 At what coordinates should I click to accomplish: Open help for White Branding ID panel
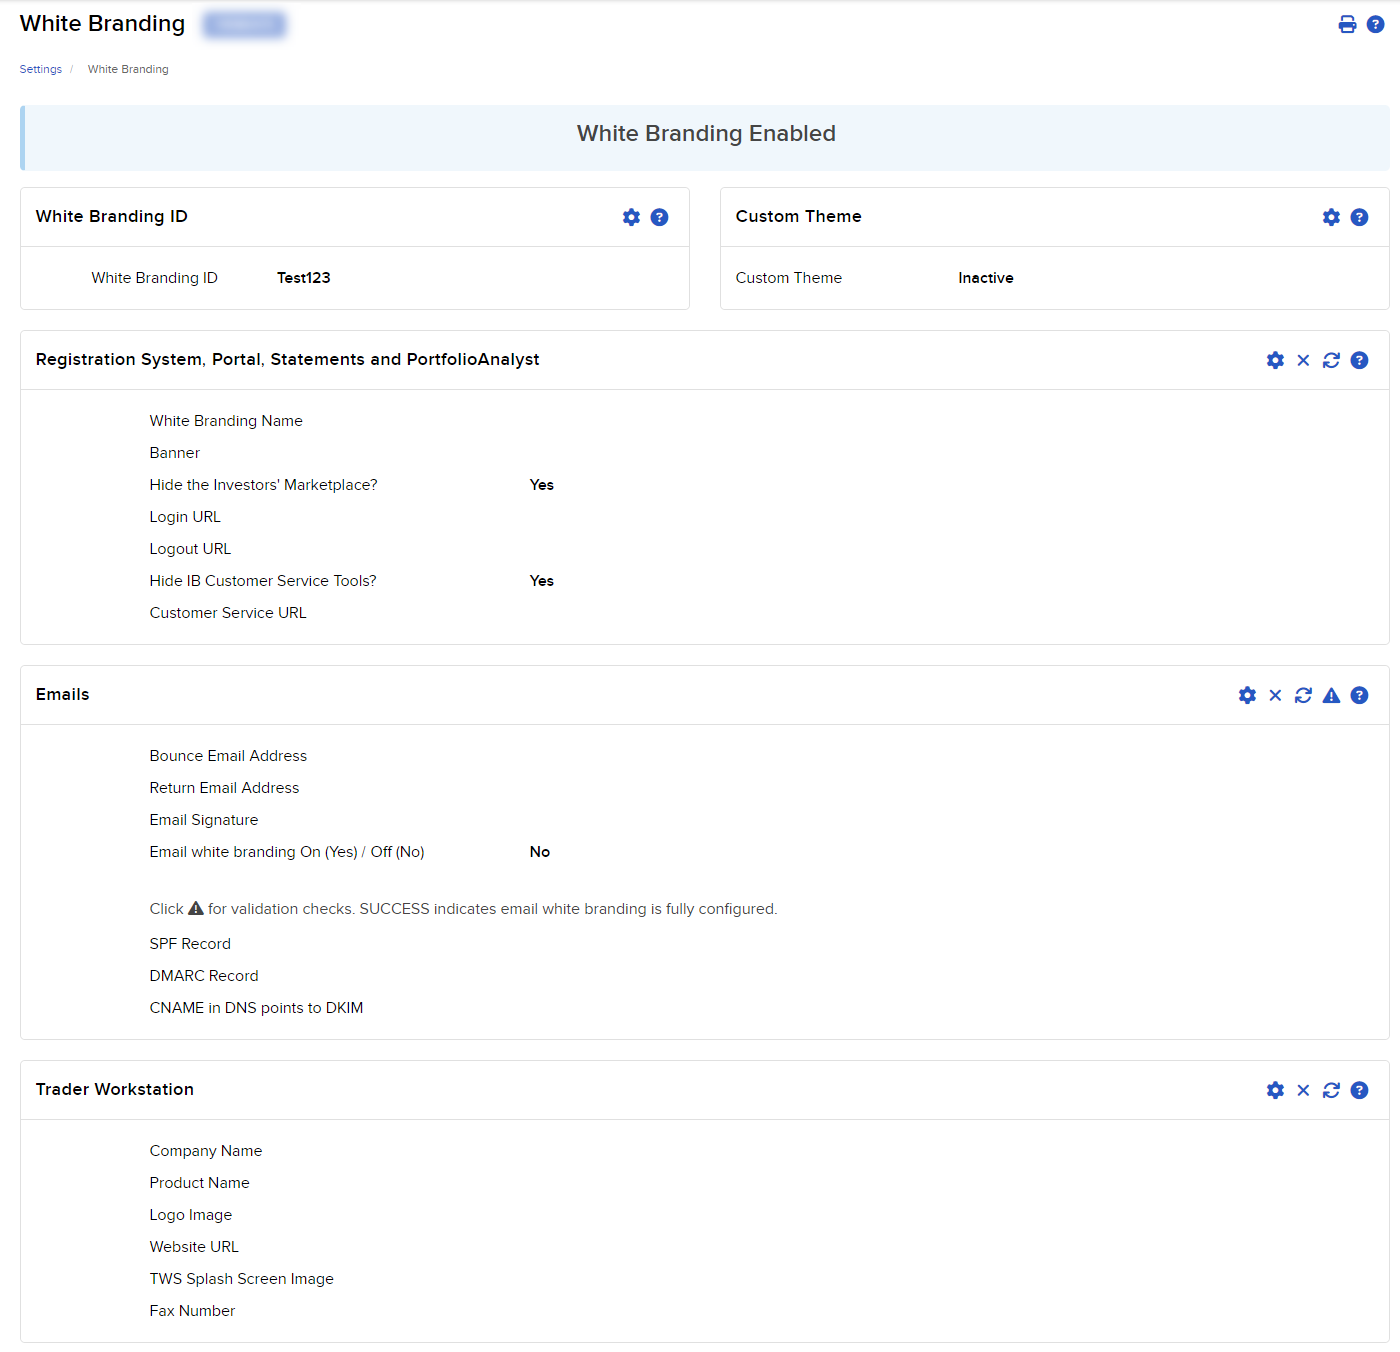point(659,217)
